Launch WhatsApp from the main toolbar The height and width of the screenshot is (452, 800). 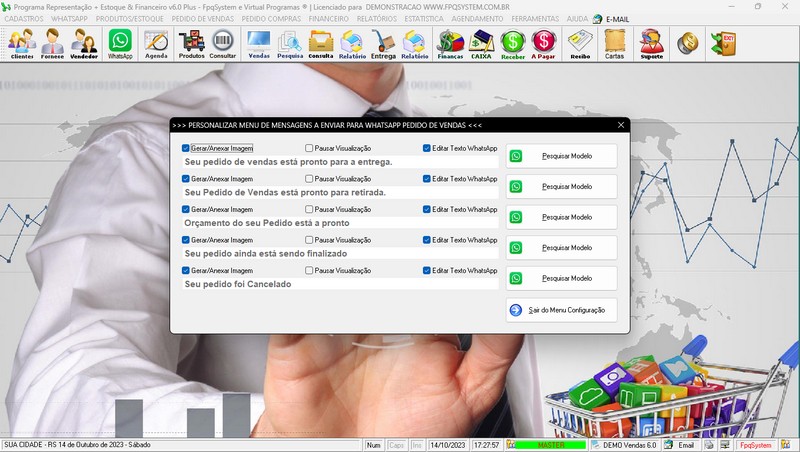click(120, 44)
